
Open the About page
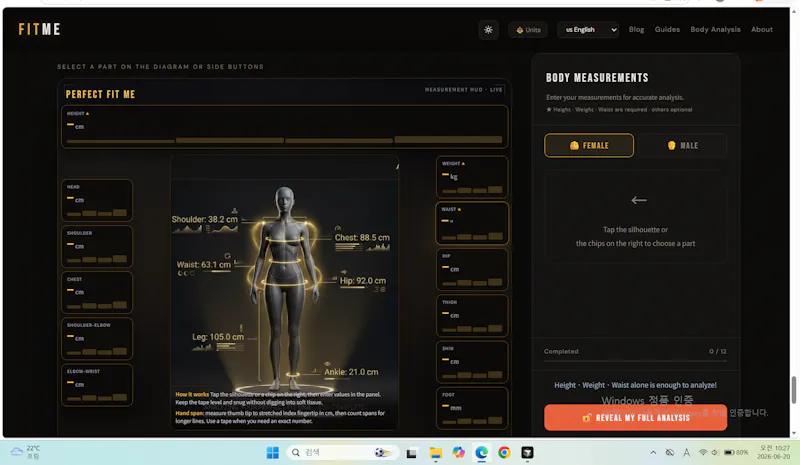point(762,30)
